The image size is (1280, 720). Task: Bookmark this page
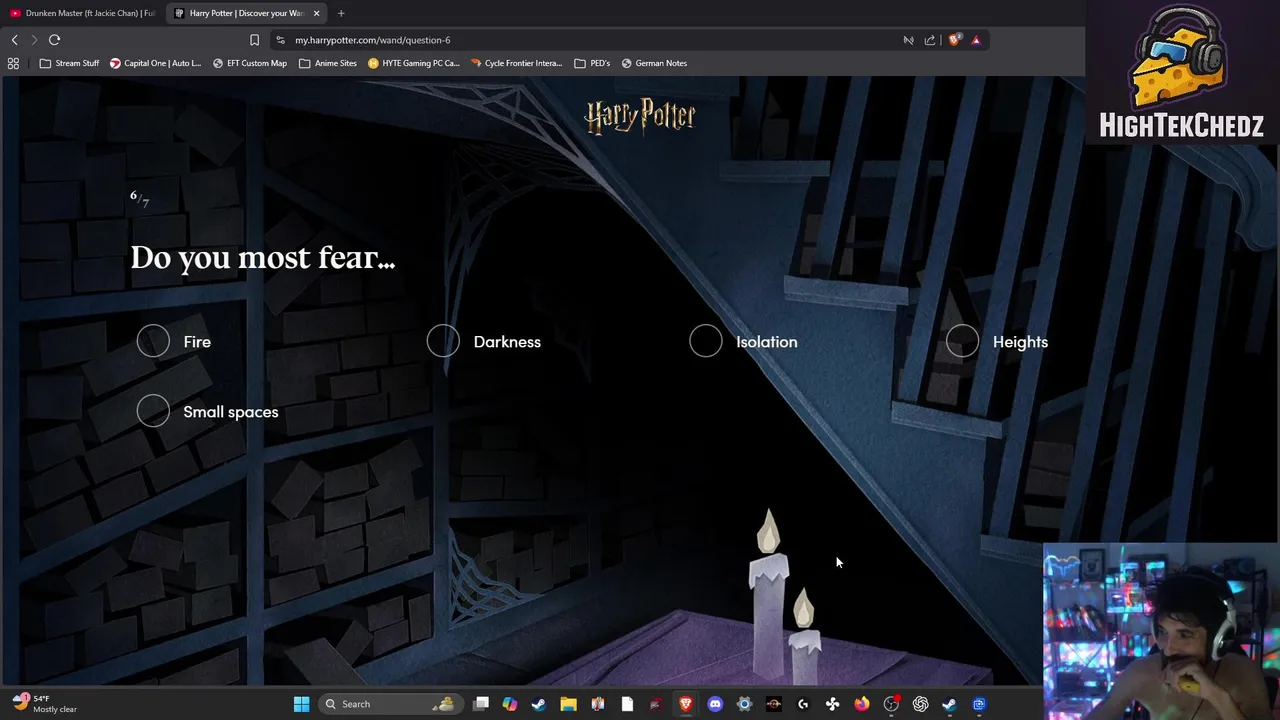point(254,40)
